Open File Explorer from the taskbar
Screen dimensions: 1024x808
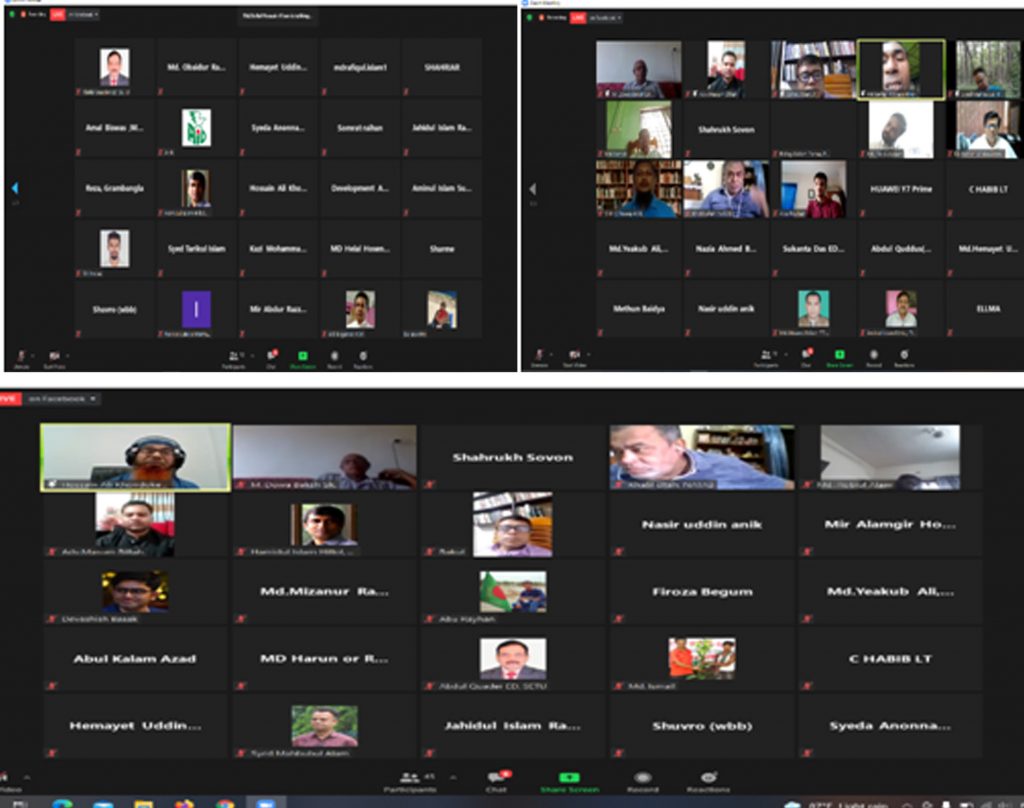[143, 803]
